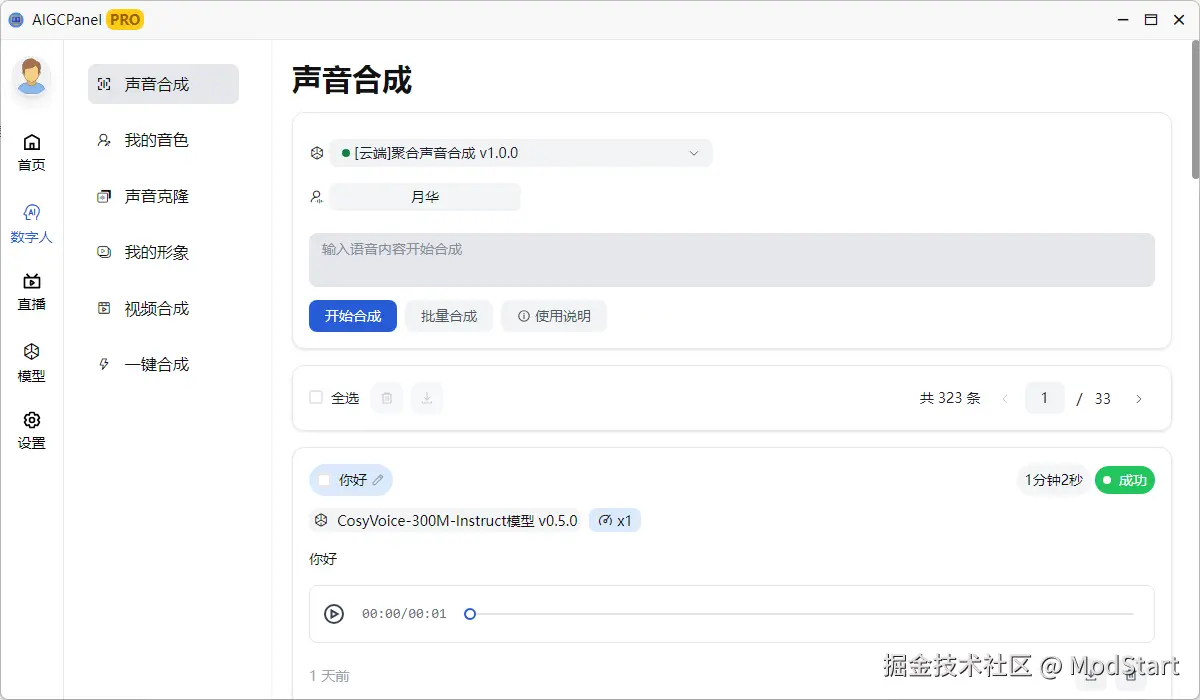Select 视频合成 menu item
This screenshot has width=1200, height=700.
click(x=164, y=308)
